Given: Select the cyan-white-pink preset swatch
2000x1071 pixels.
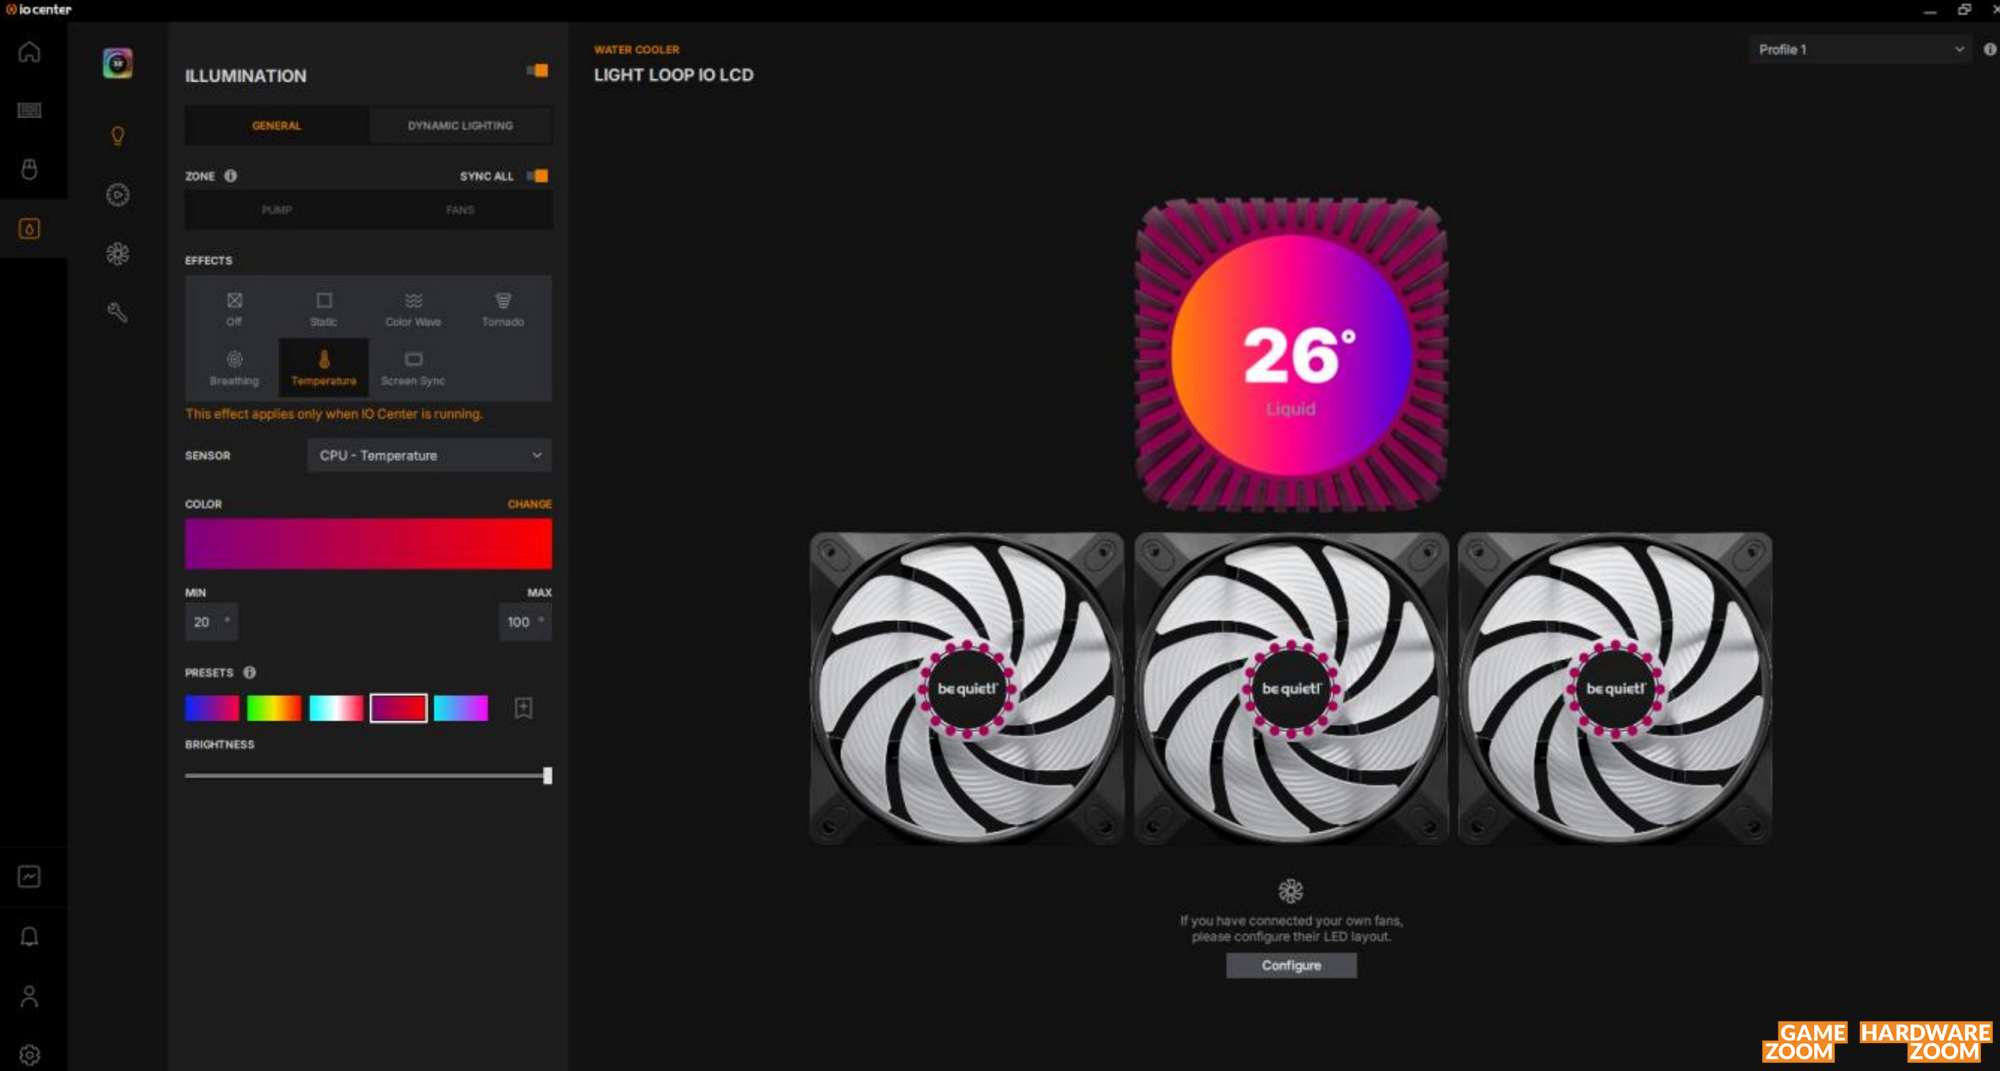Looking at the screenshot, I should coord(336,708).
